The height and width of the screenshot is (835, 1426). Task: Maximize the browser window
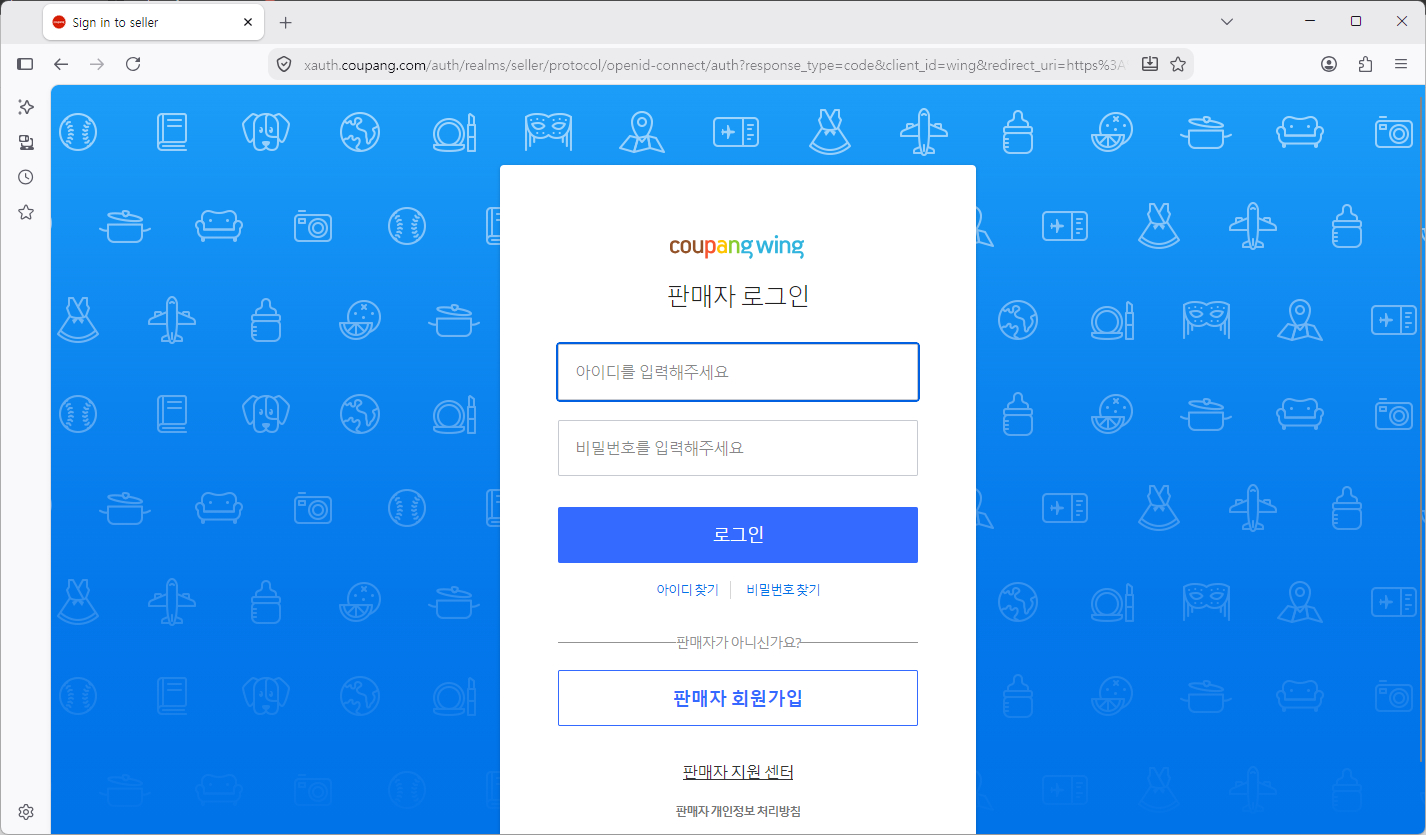(x=1356, y=21)
